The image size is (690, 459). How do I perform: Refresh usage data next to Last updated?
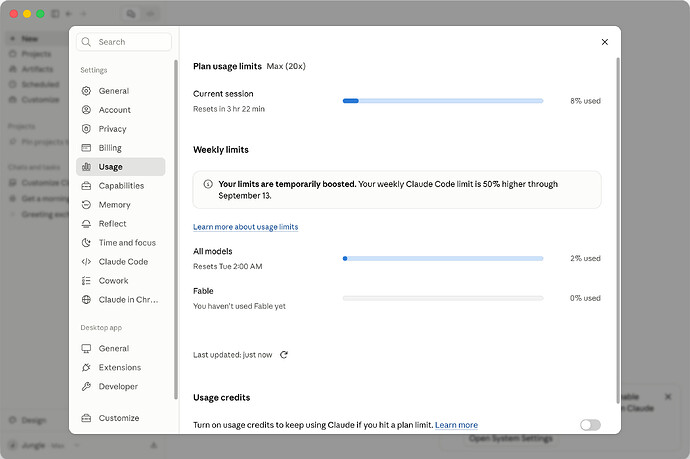click(x=284, y=355)
